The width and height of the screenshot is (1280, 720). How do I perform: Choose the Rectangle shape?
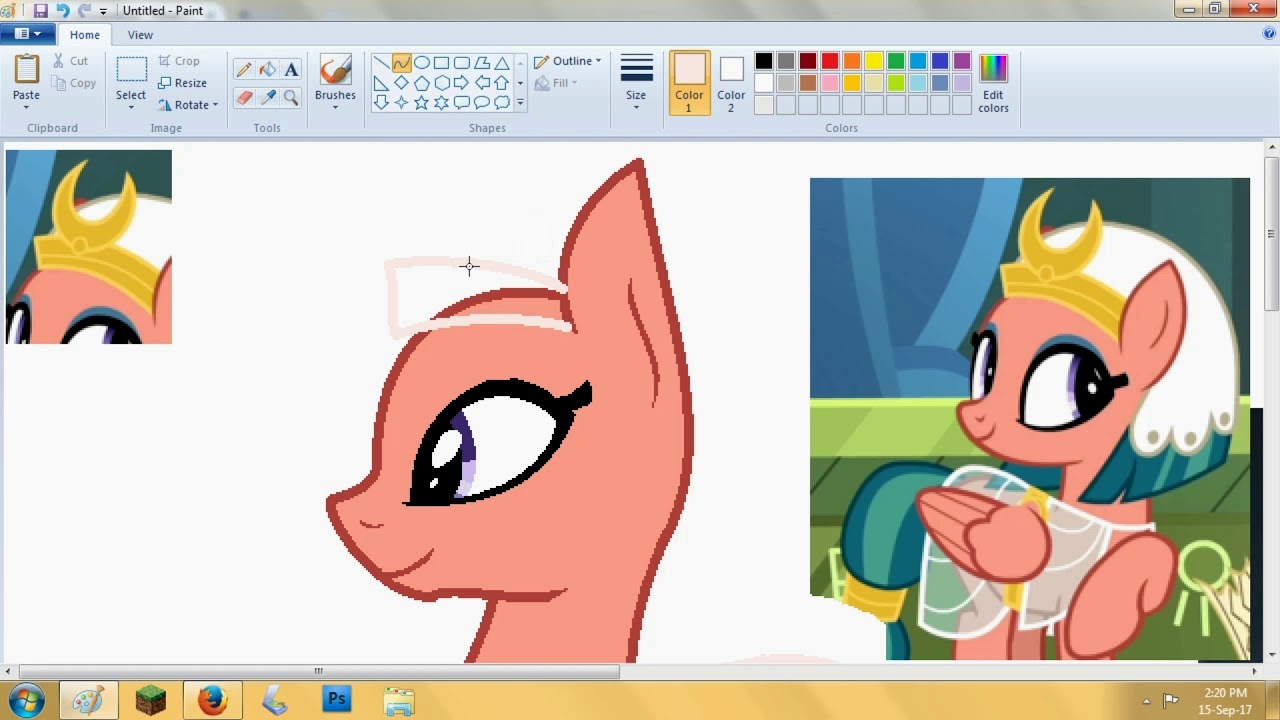441,63
